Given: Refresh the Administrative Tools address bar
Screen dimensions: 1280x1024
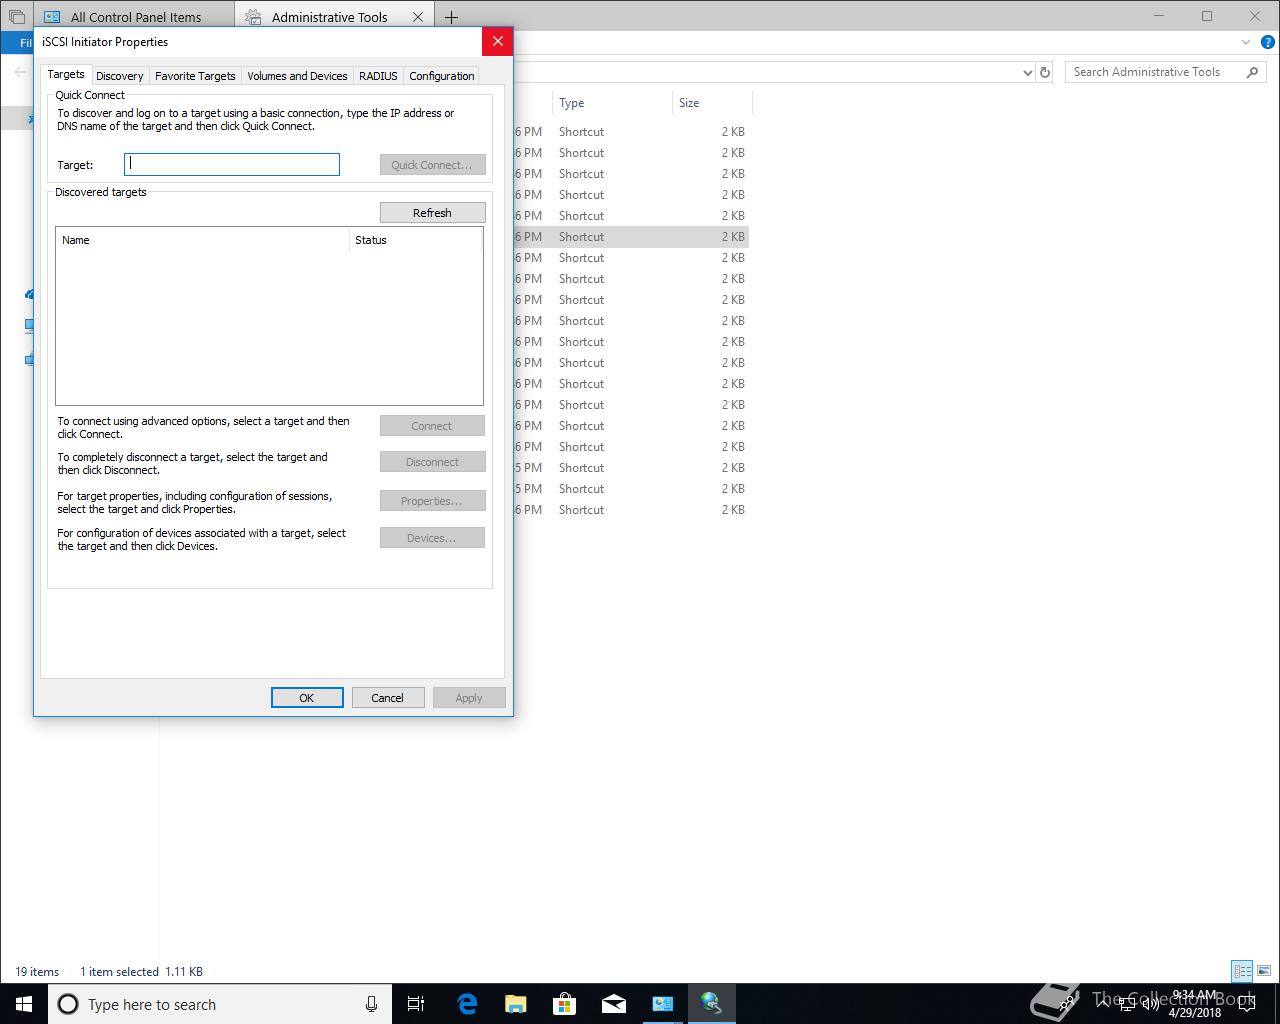Looking at the screenshot, I should [1045, 72].
